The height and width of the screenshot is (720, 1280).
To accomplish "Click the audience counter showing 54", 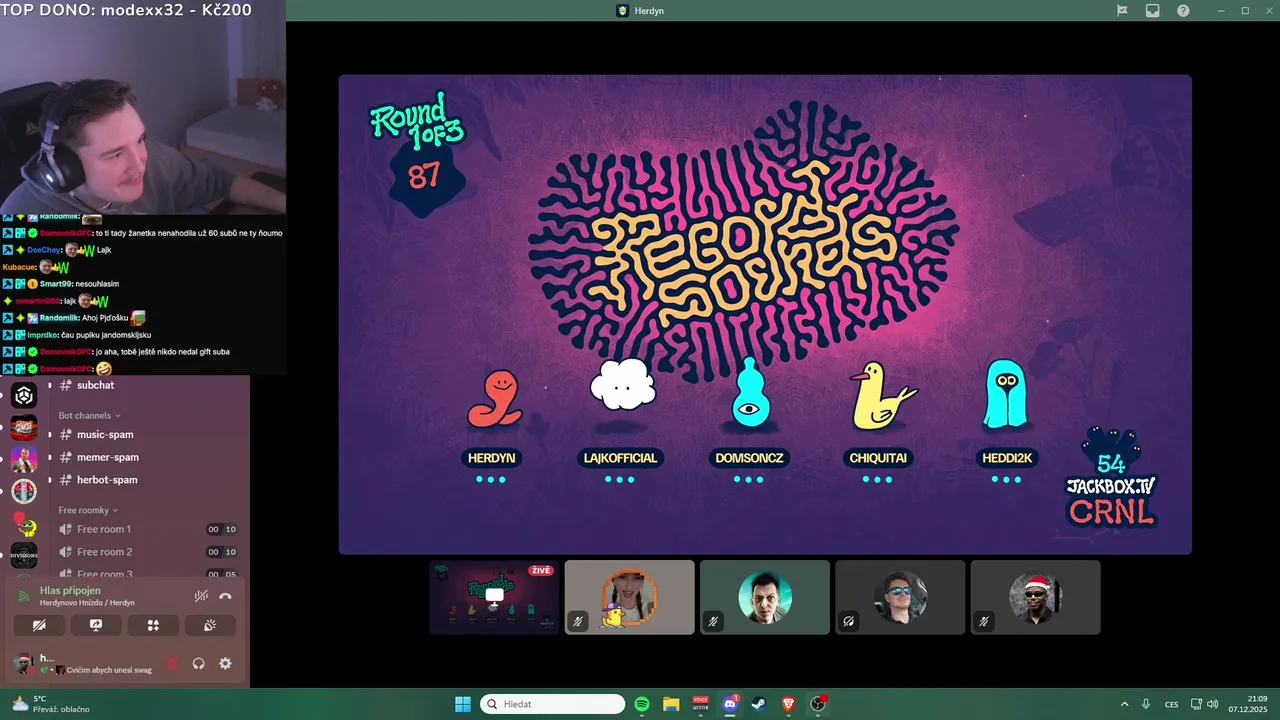I will pyautogui.click(x=1111, y=464).
